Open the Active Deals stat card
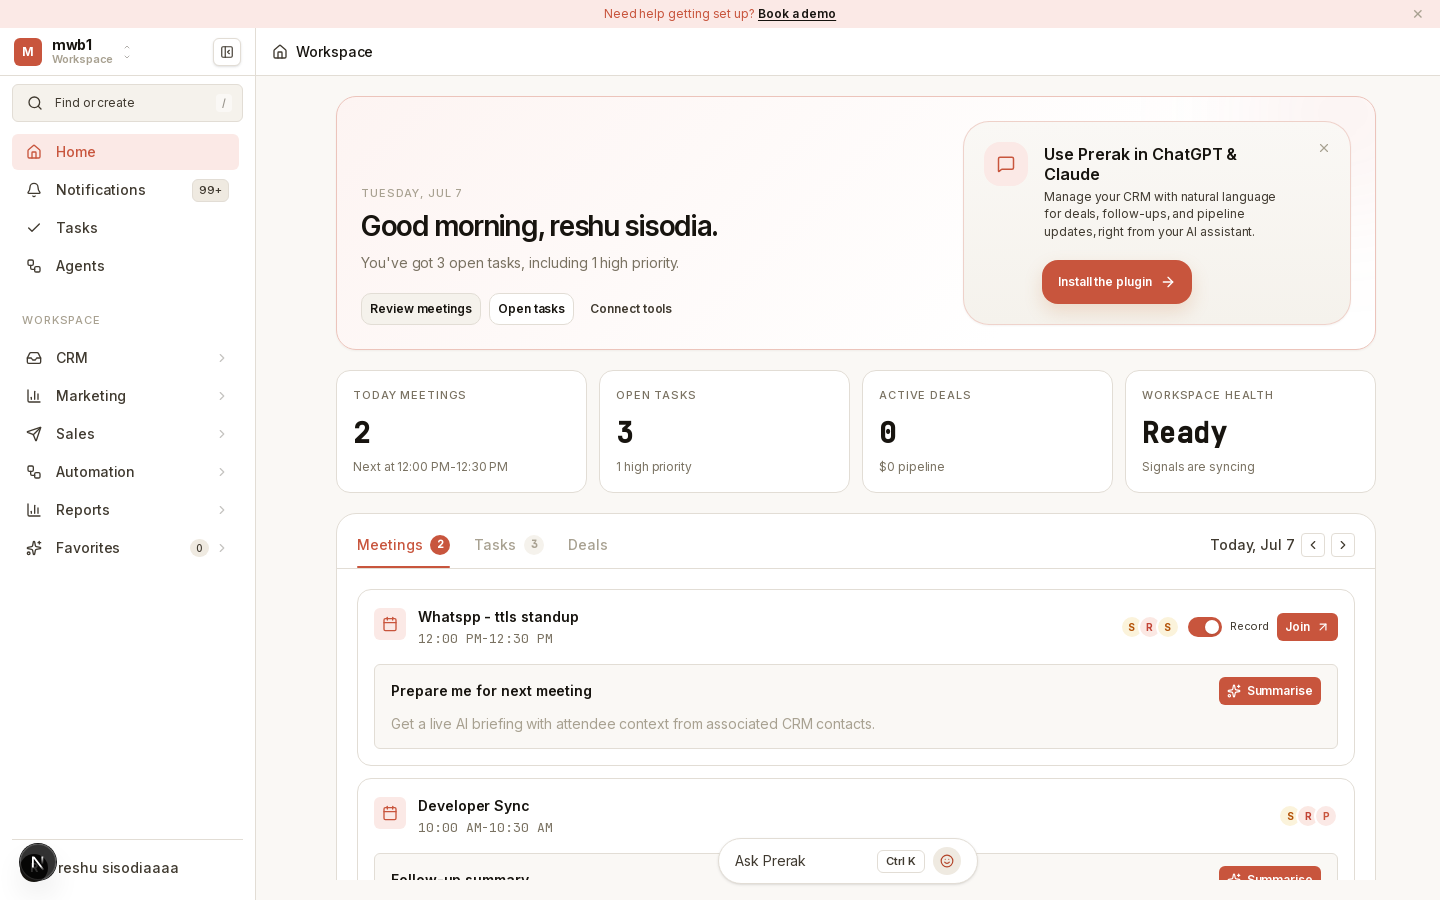This screenshot has width=1440, height=900. [987, 432]
